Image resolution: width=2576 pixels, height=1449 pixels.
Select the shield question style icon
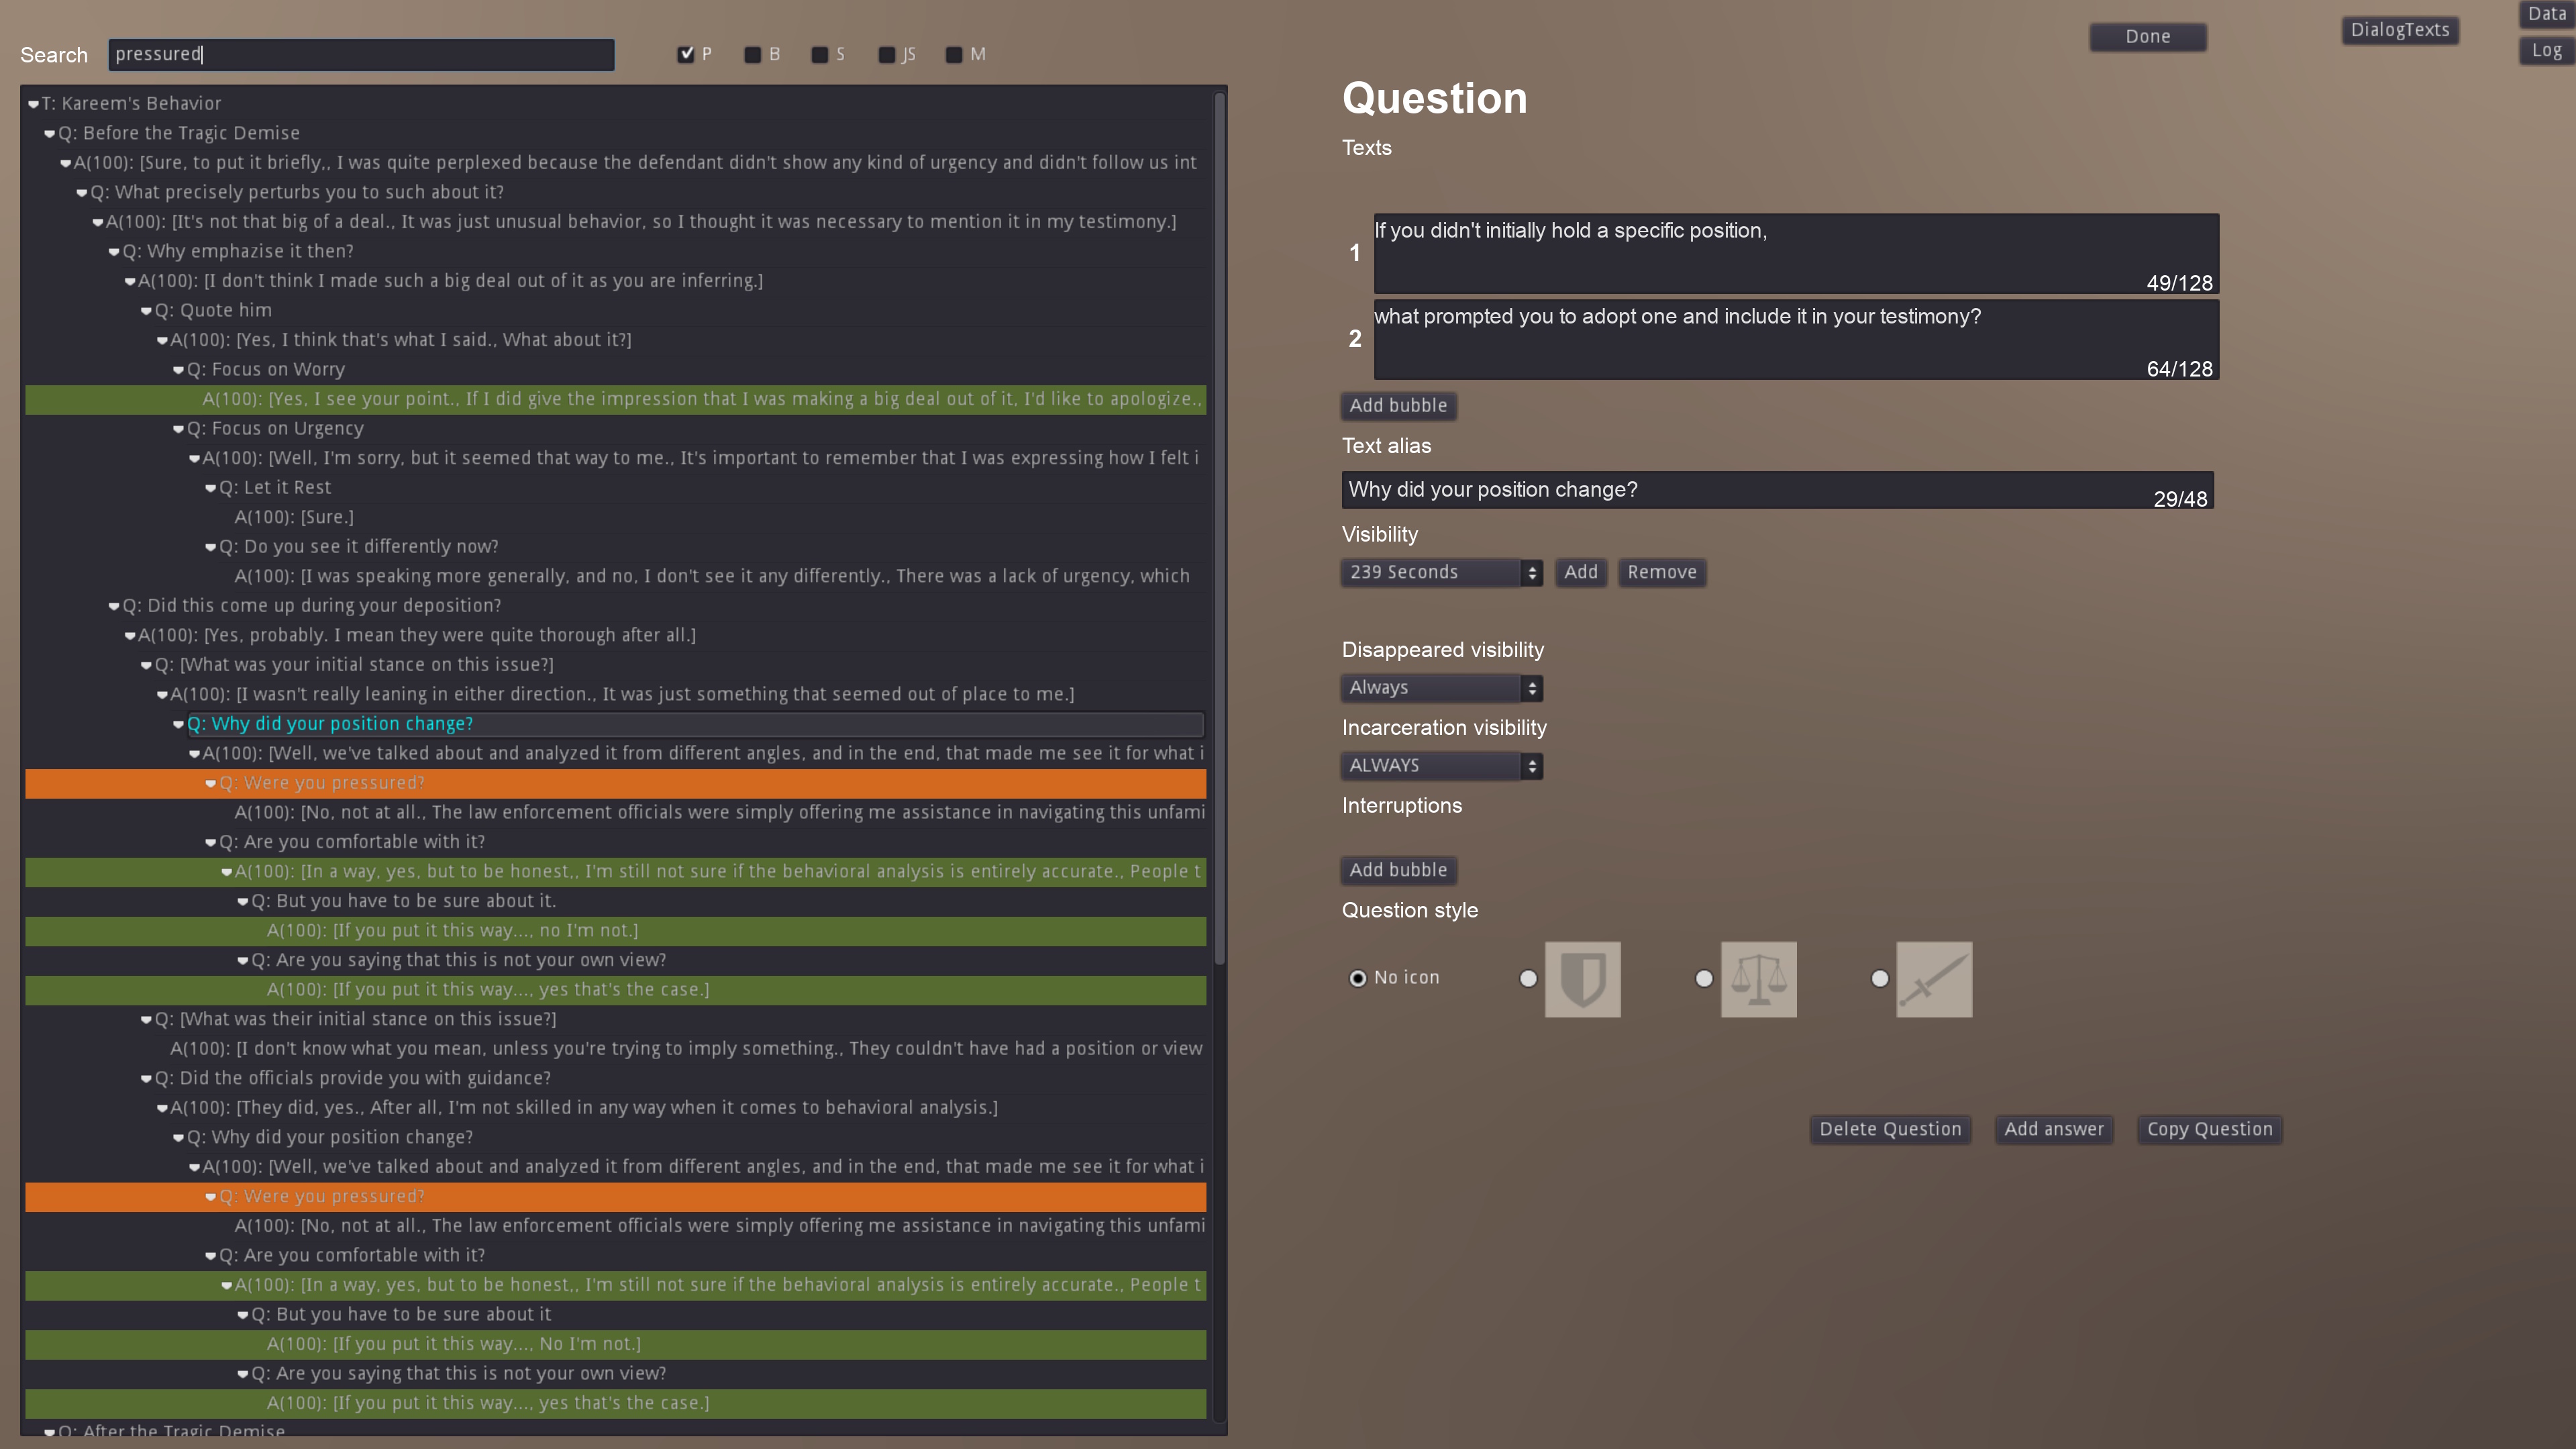[x=1582, y=979]
